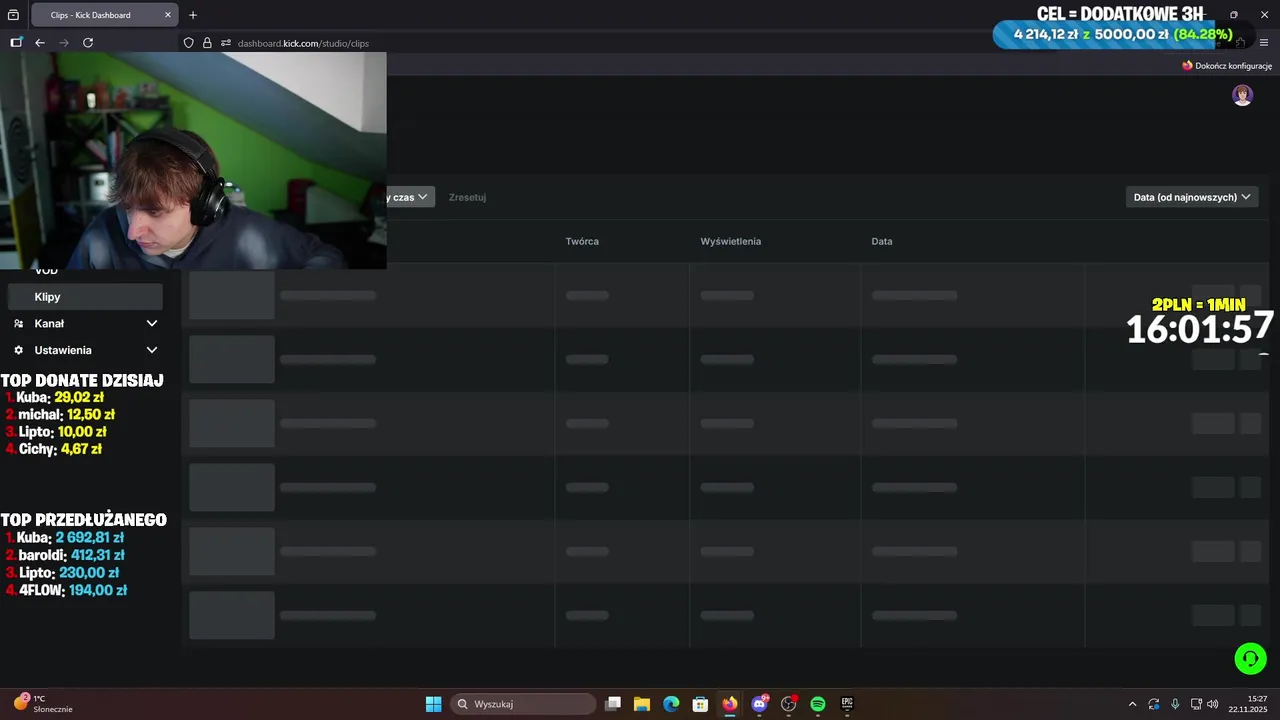Switch to Firefox taskbar icon
The height and width of the screenshot is (720, 1280).
[x=730, y=704]
